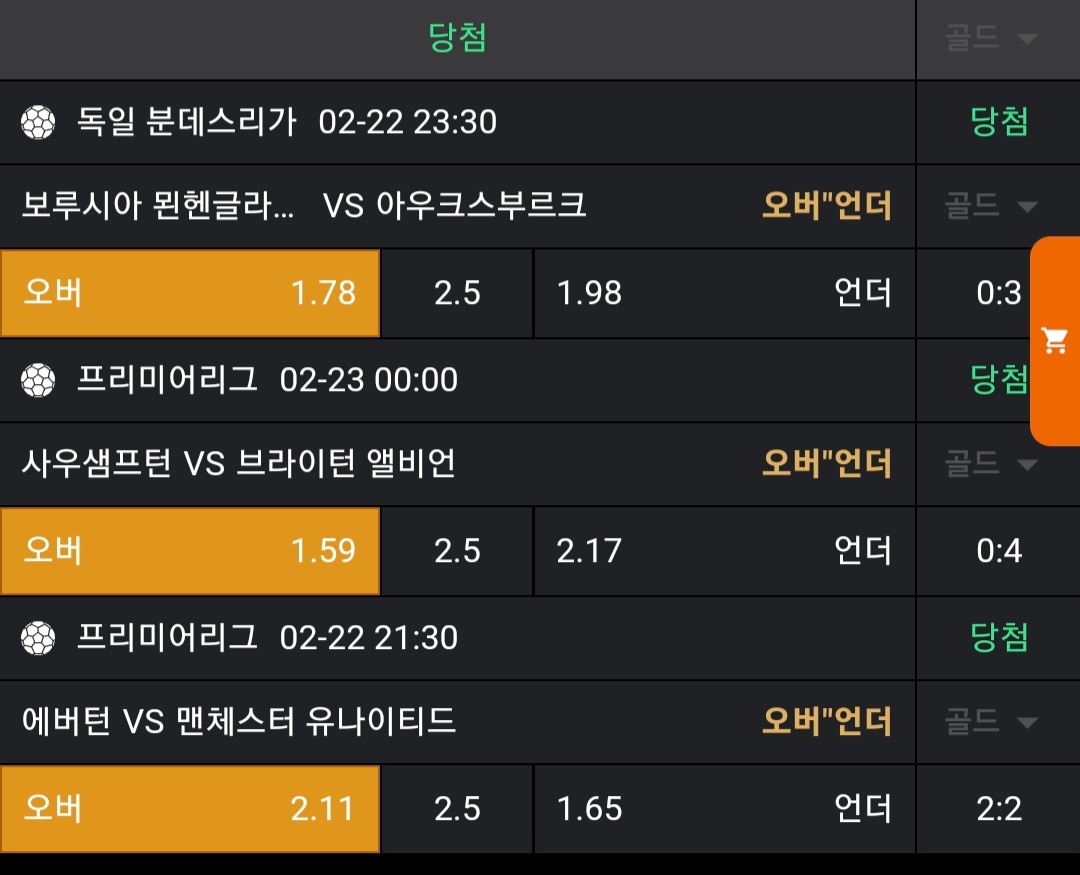Open 골드 dropdown in the 에버턴 row

click(990, 721)
